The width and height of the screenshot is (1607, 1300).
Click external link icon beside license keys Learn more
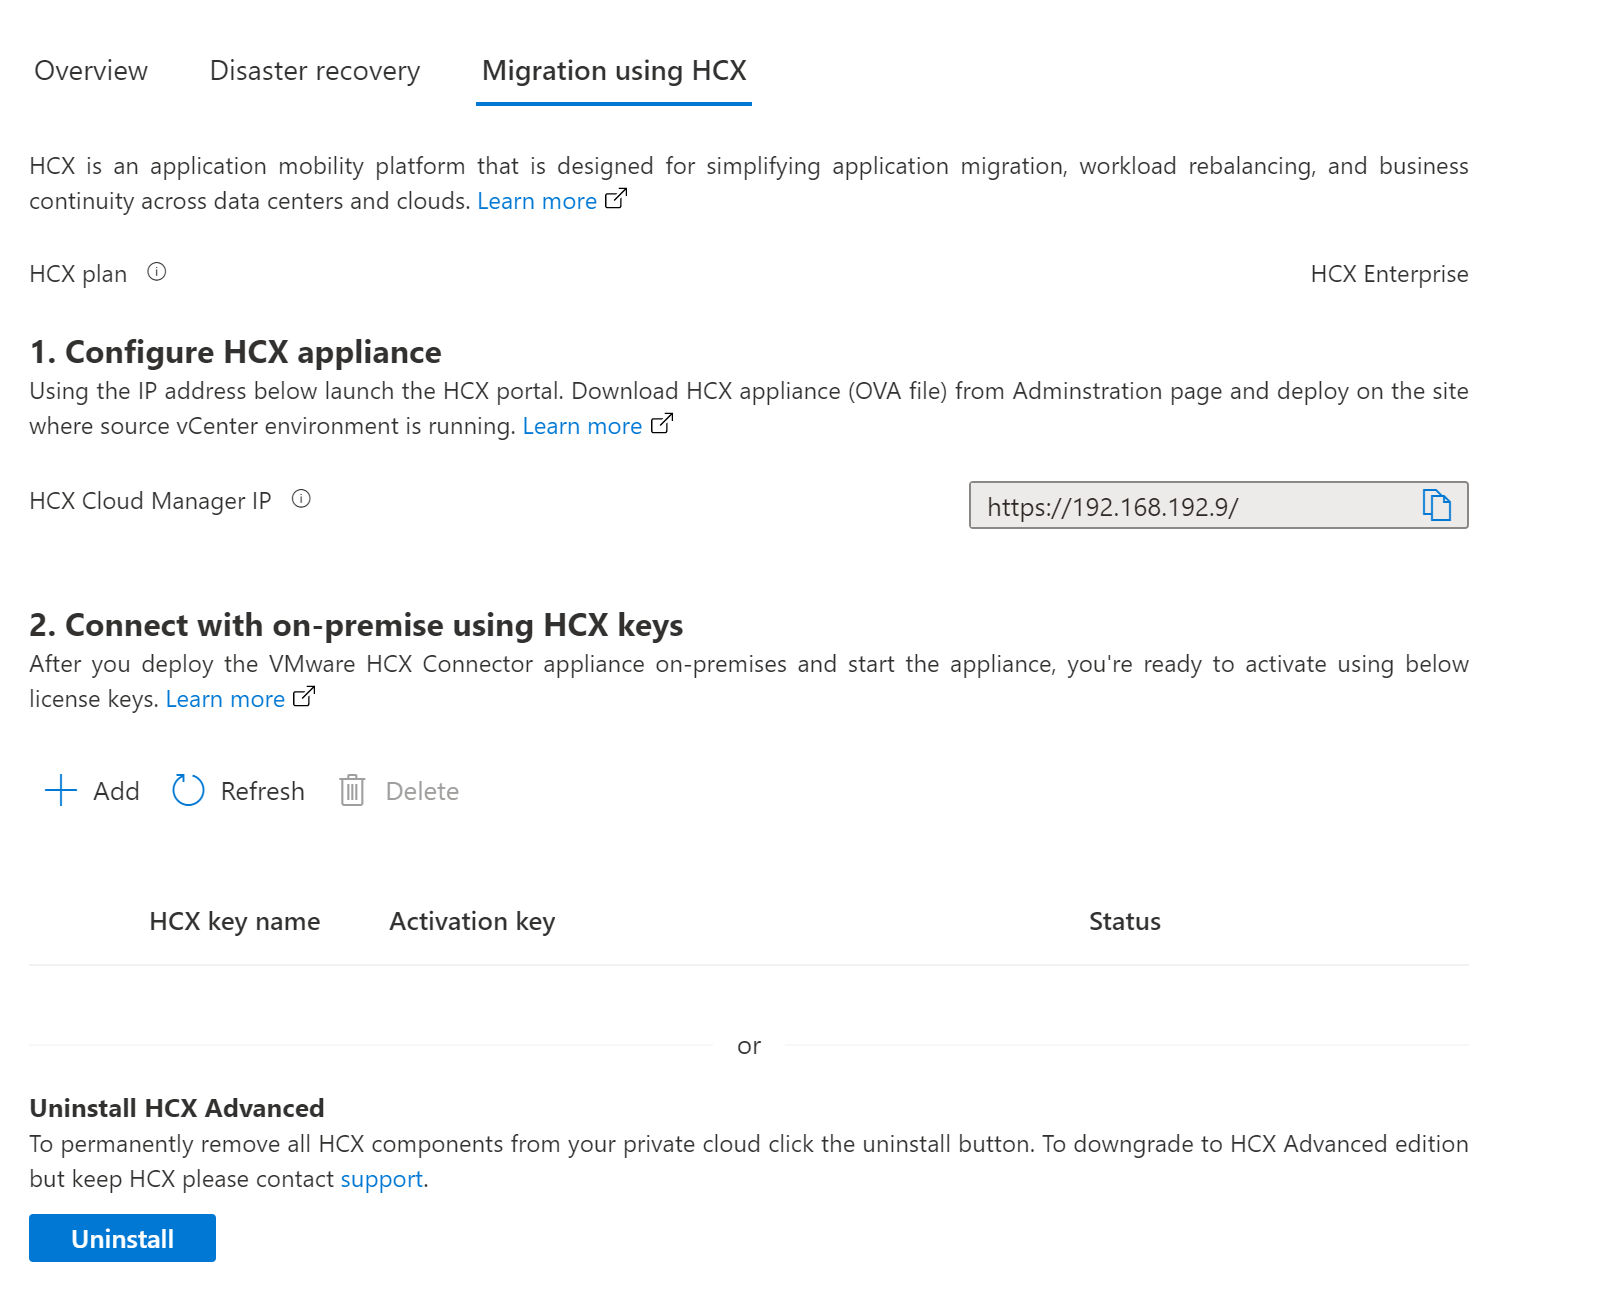point(304,697)
